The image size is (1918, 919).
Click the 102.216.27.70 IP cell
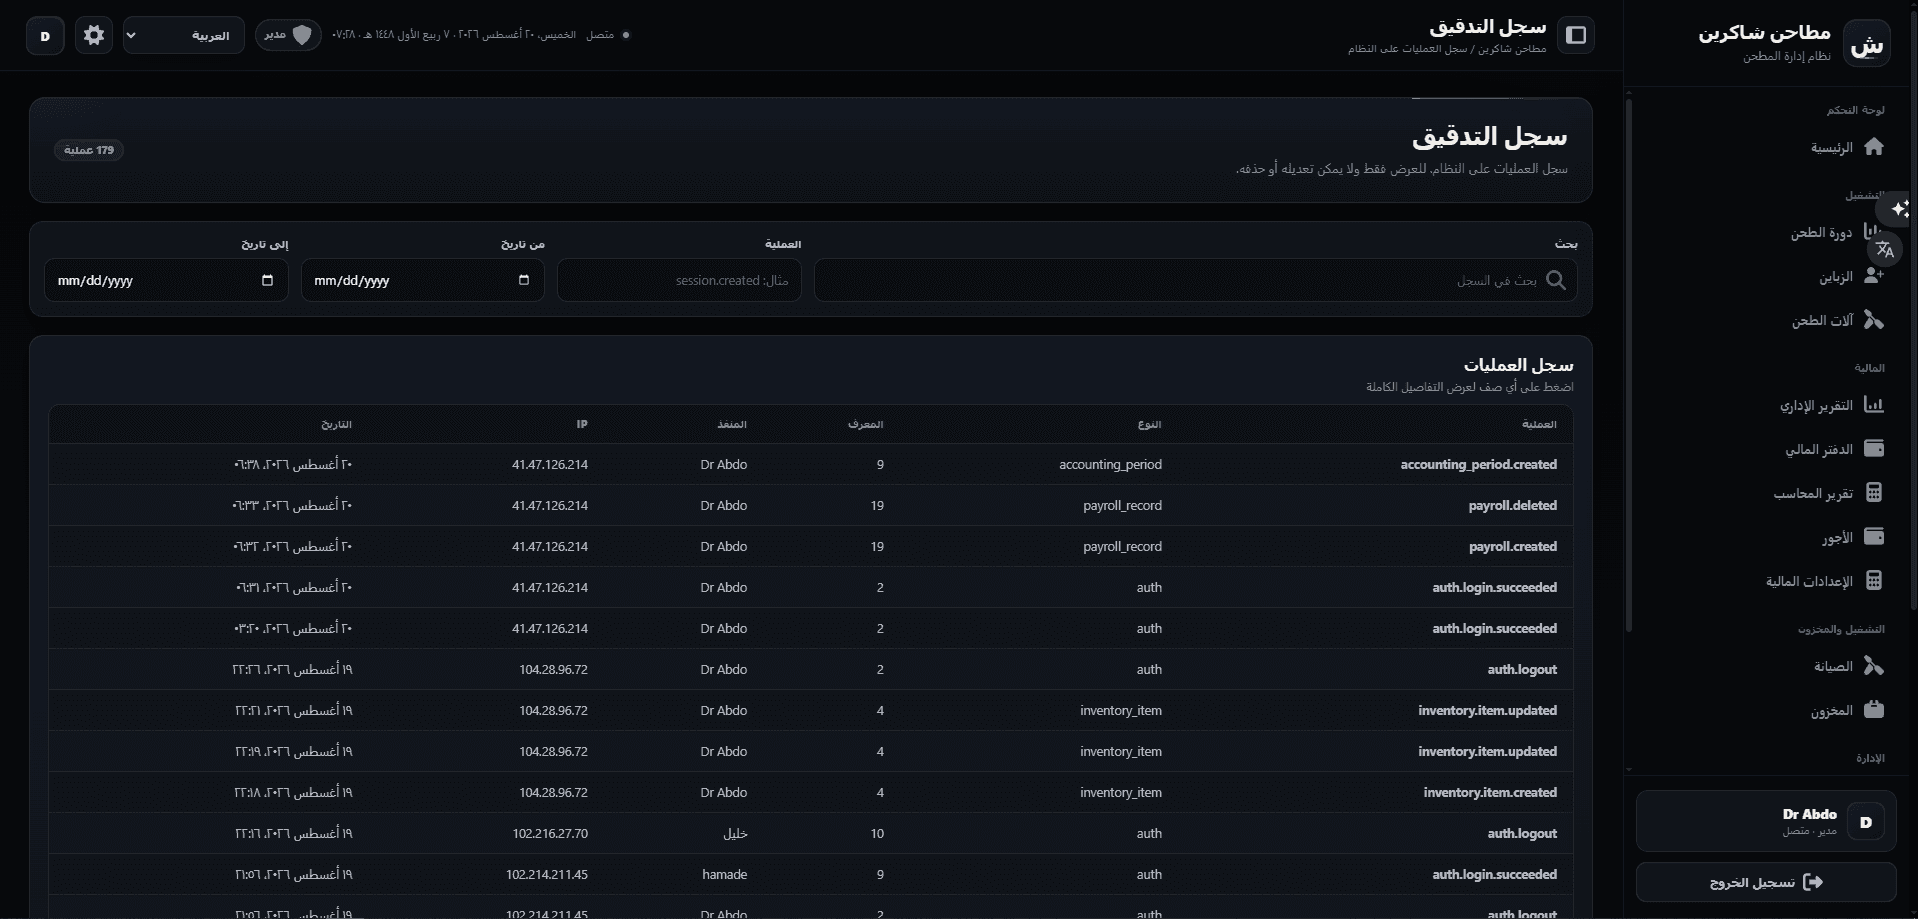[550, 833]
